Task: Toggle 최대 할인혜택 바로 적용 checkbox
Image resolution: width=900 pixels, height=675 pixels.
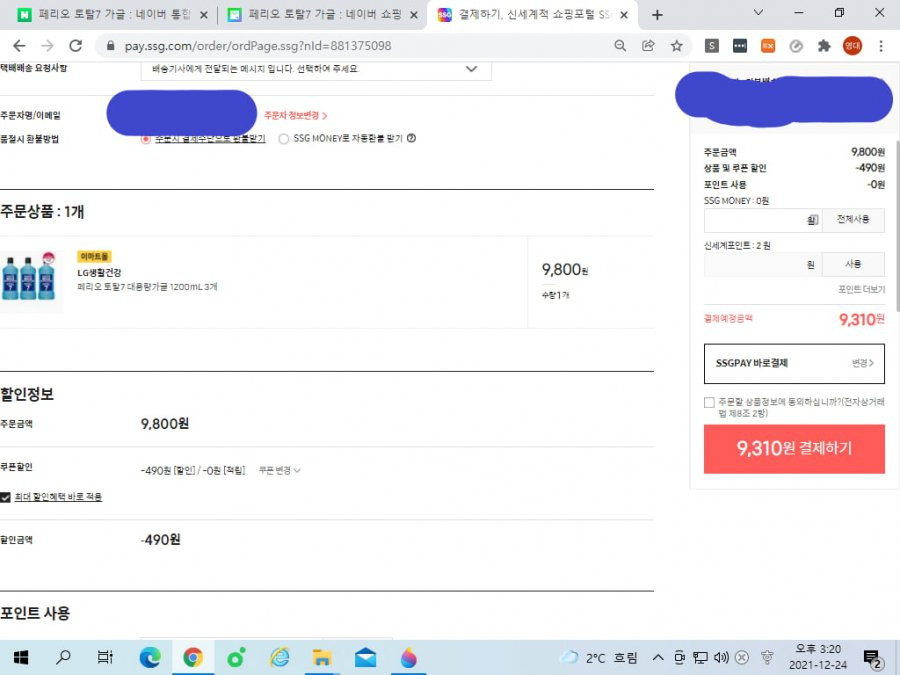Action: (6, 497)
